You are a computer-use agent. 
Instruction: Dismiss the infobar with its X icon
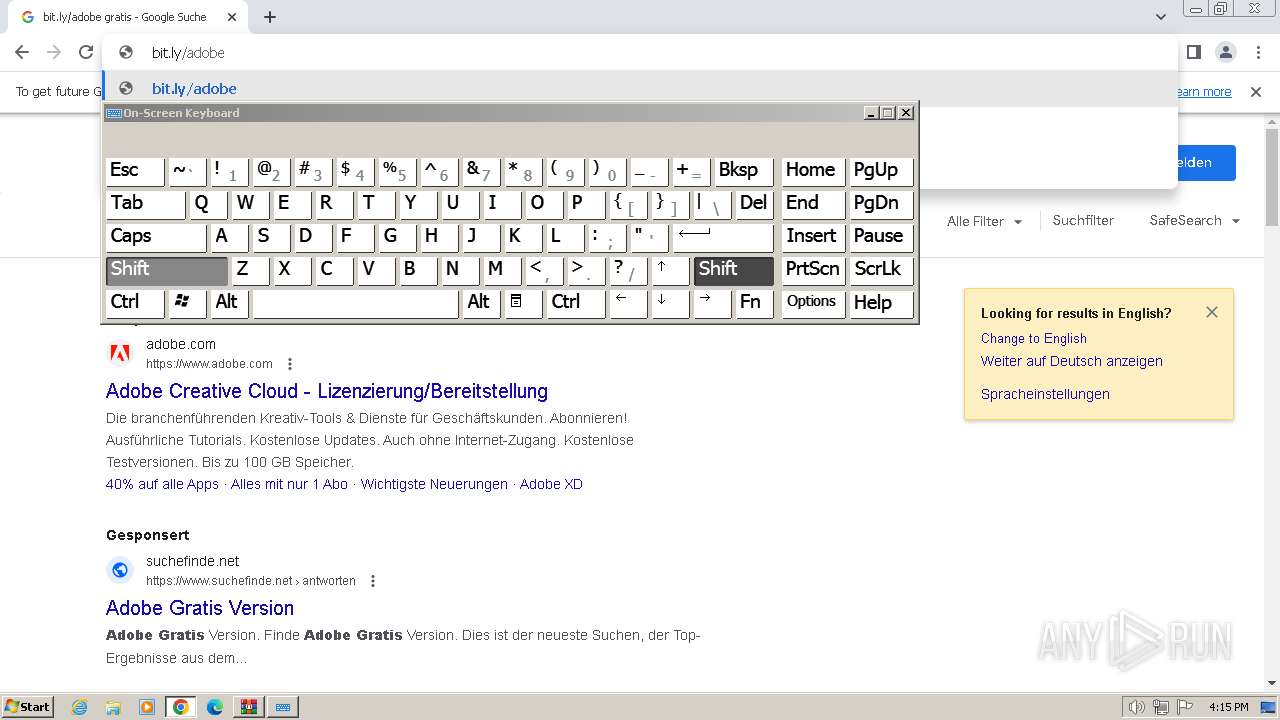click(1256, 92)
